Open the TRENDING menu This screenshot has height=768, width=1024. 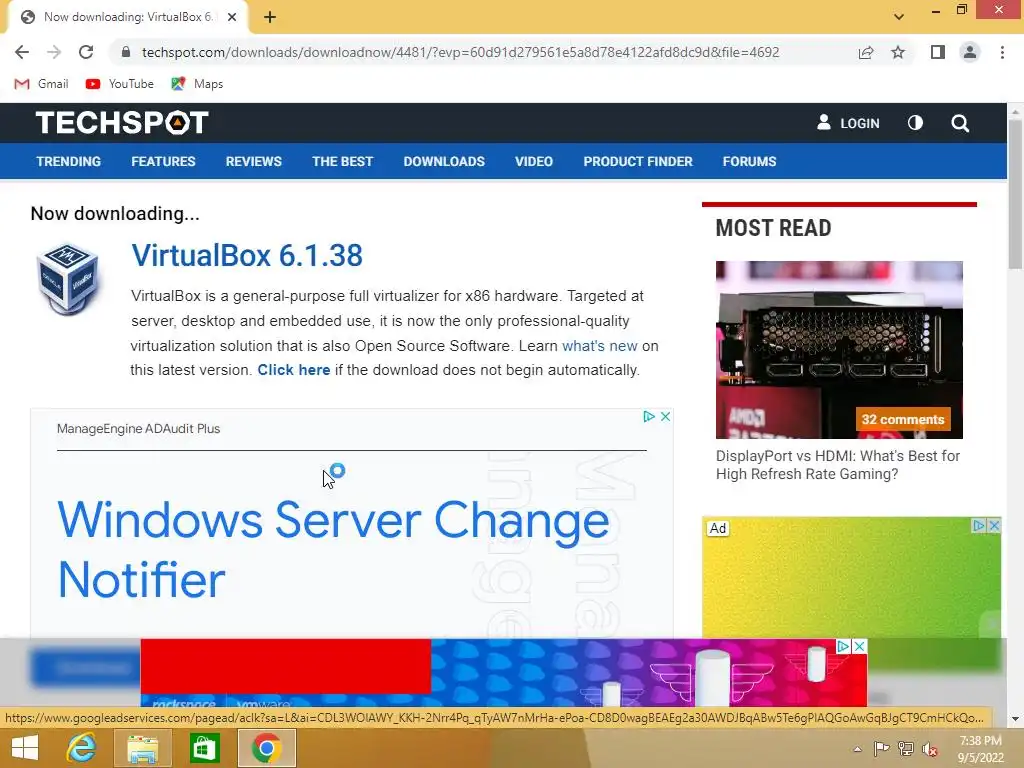pos(69,161)
